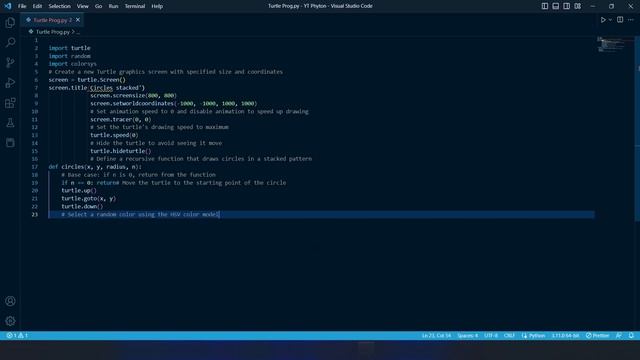Run the Python file with play button
The width and height of the screenshot is (640, 360).
[x=603, y=20]
